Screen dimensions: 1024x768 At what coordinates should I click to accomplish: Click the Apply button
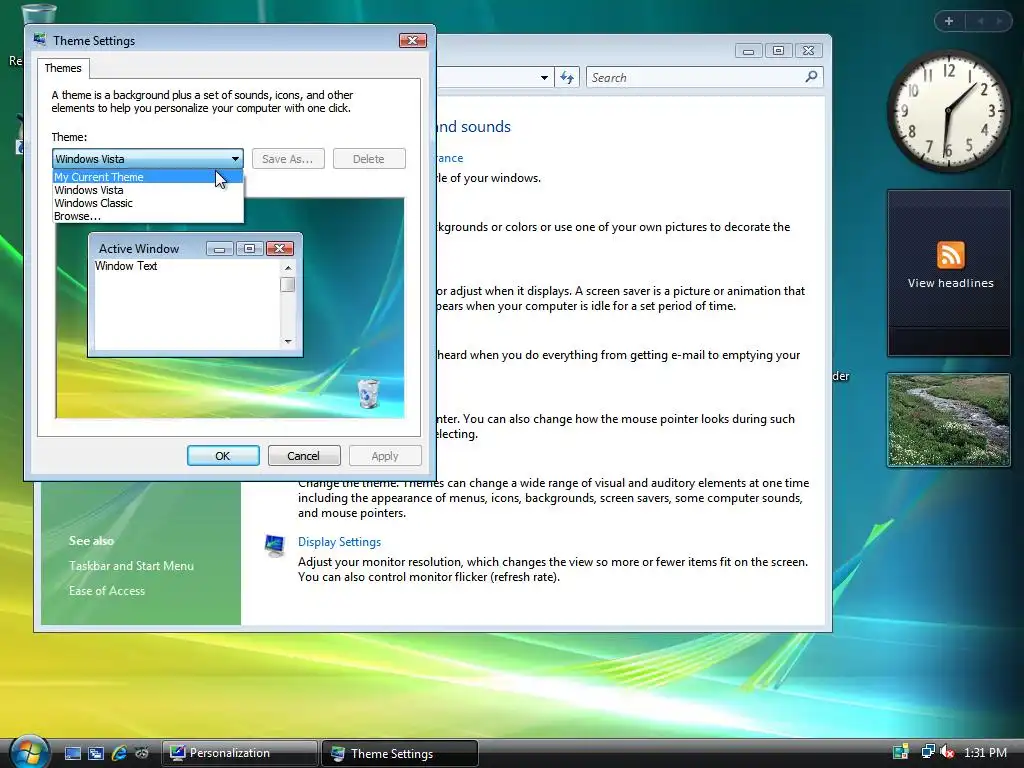point(385,456)
